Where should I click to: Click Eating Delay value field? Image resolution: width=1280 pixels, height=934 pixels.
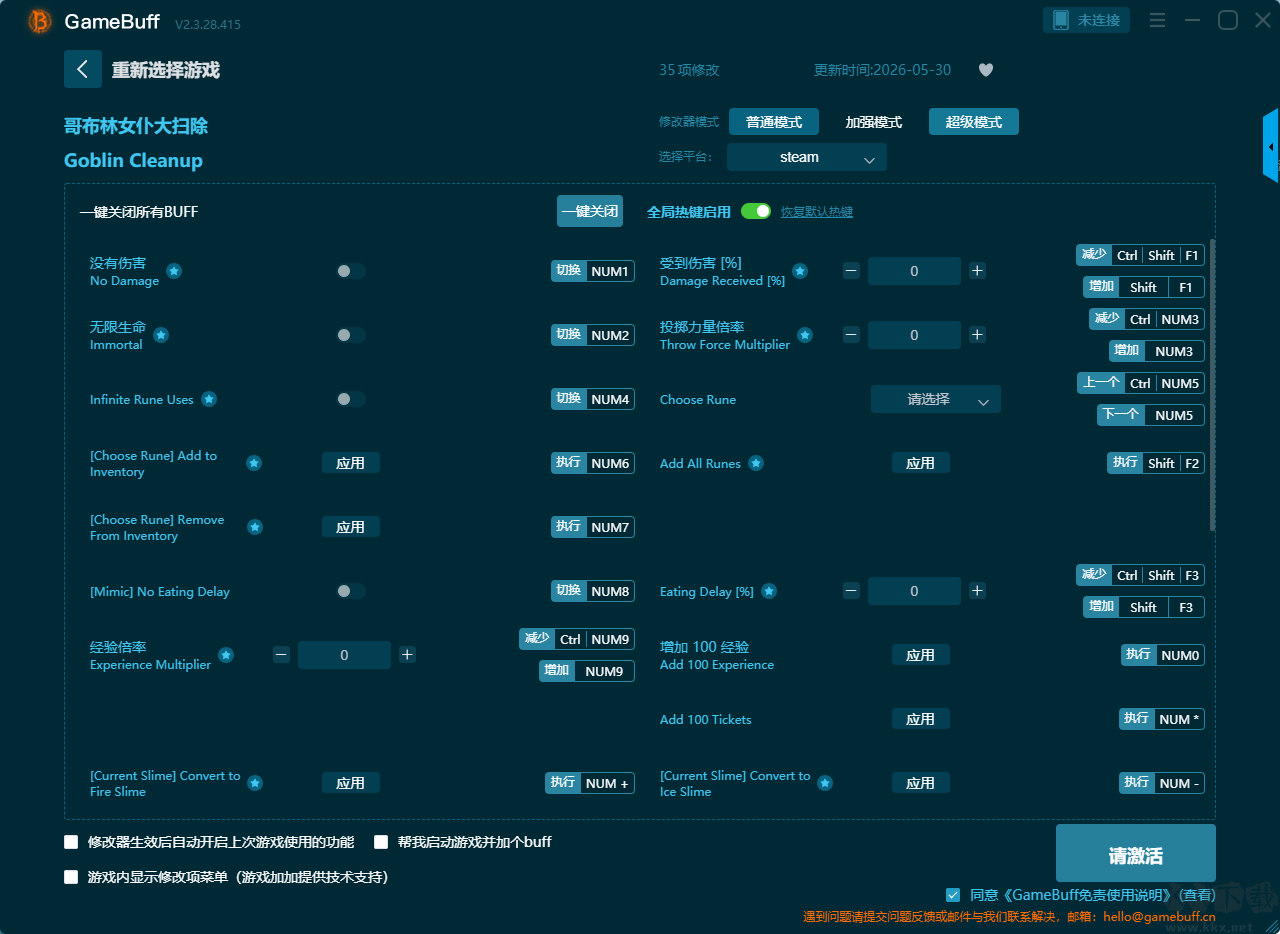(x=914, y=591)
